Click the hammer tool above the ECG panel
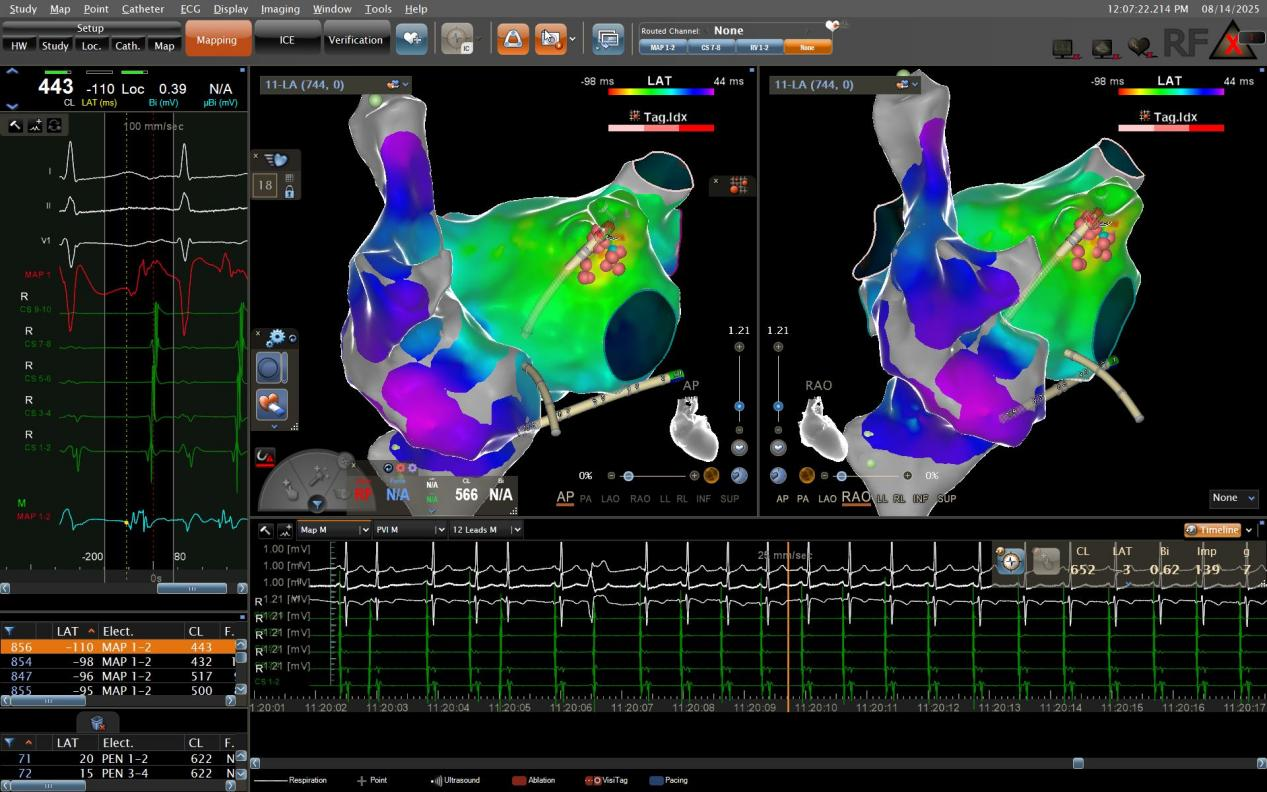The width and height of the screenshot is (1267, 792). [16, 125]
